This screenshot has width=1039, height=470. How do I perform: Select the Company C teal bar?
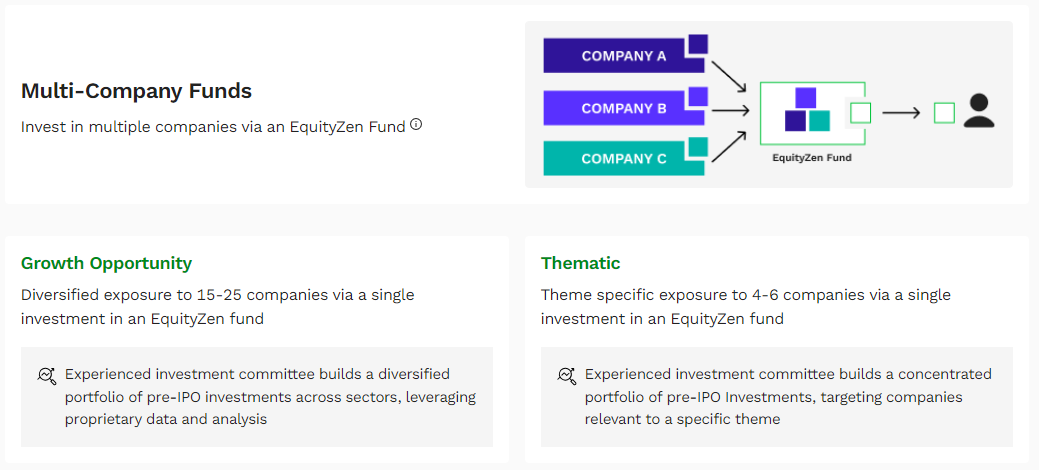[x=623, y=158]
